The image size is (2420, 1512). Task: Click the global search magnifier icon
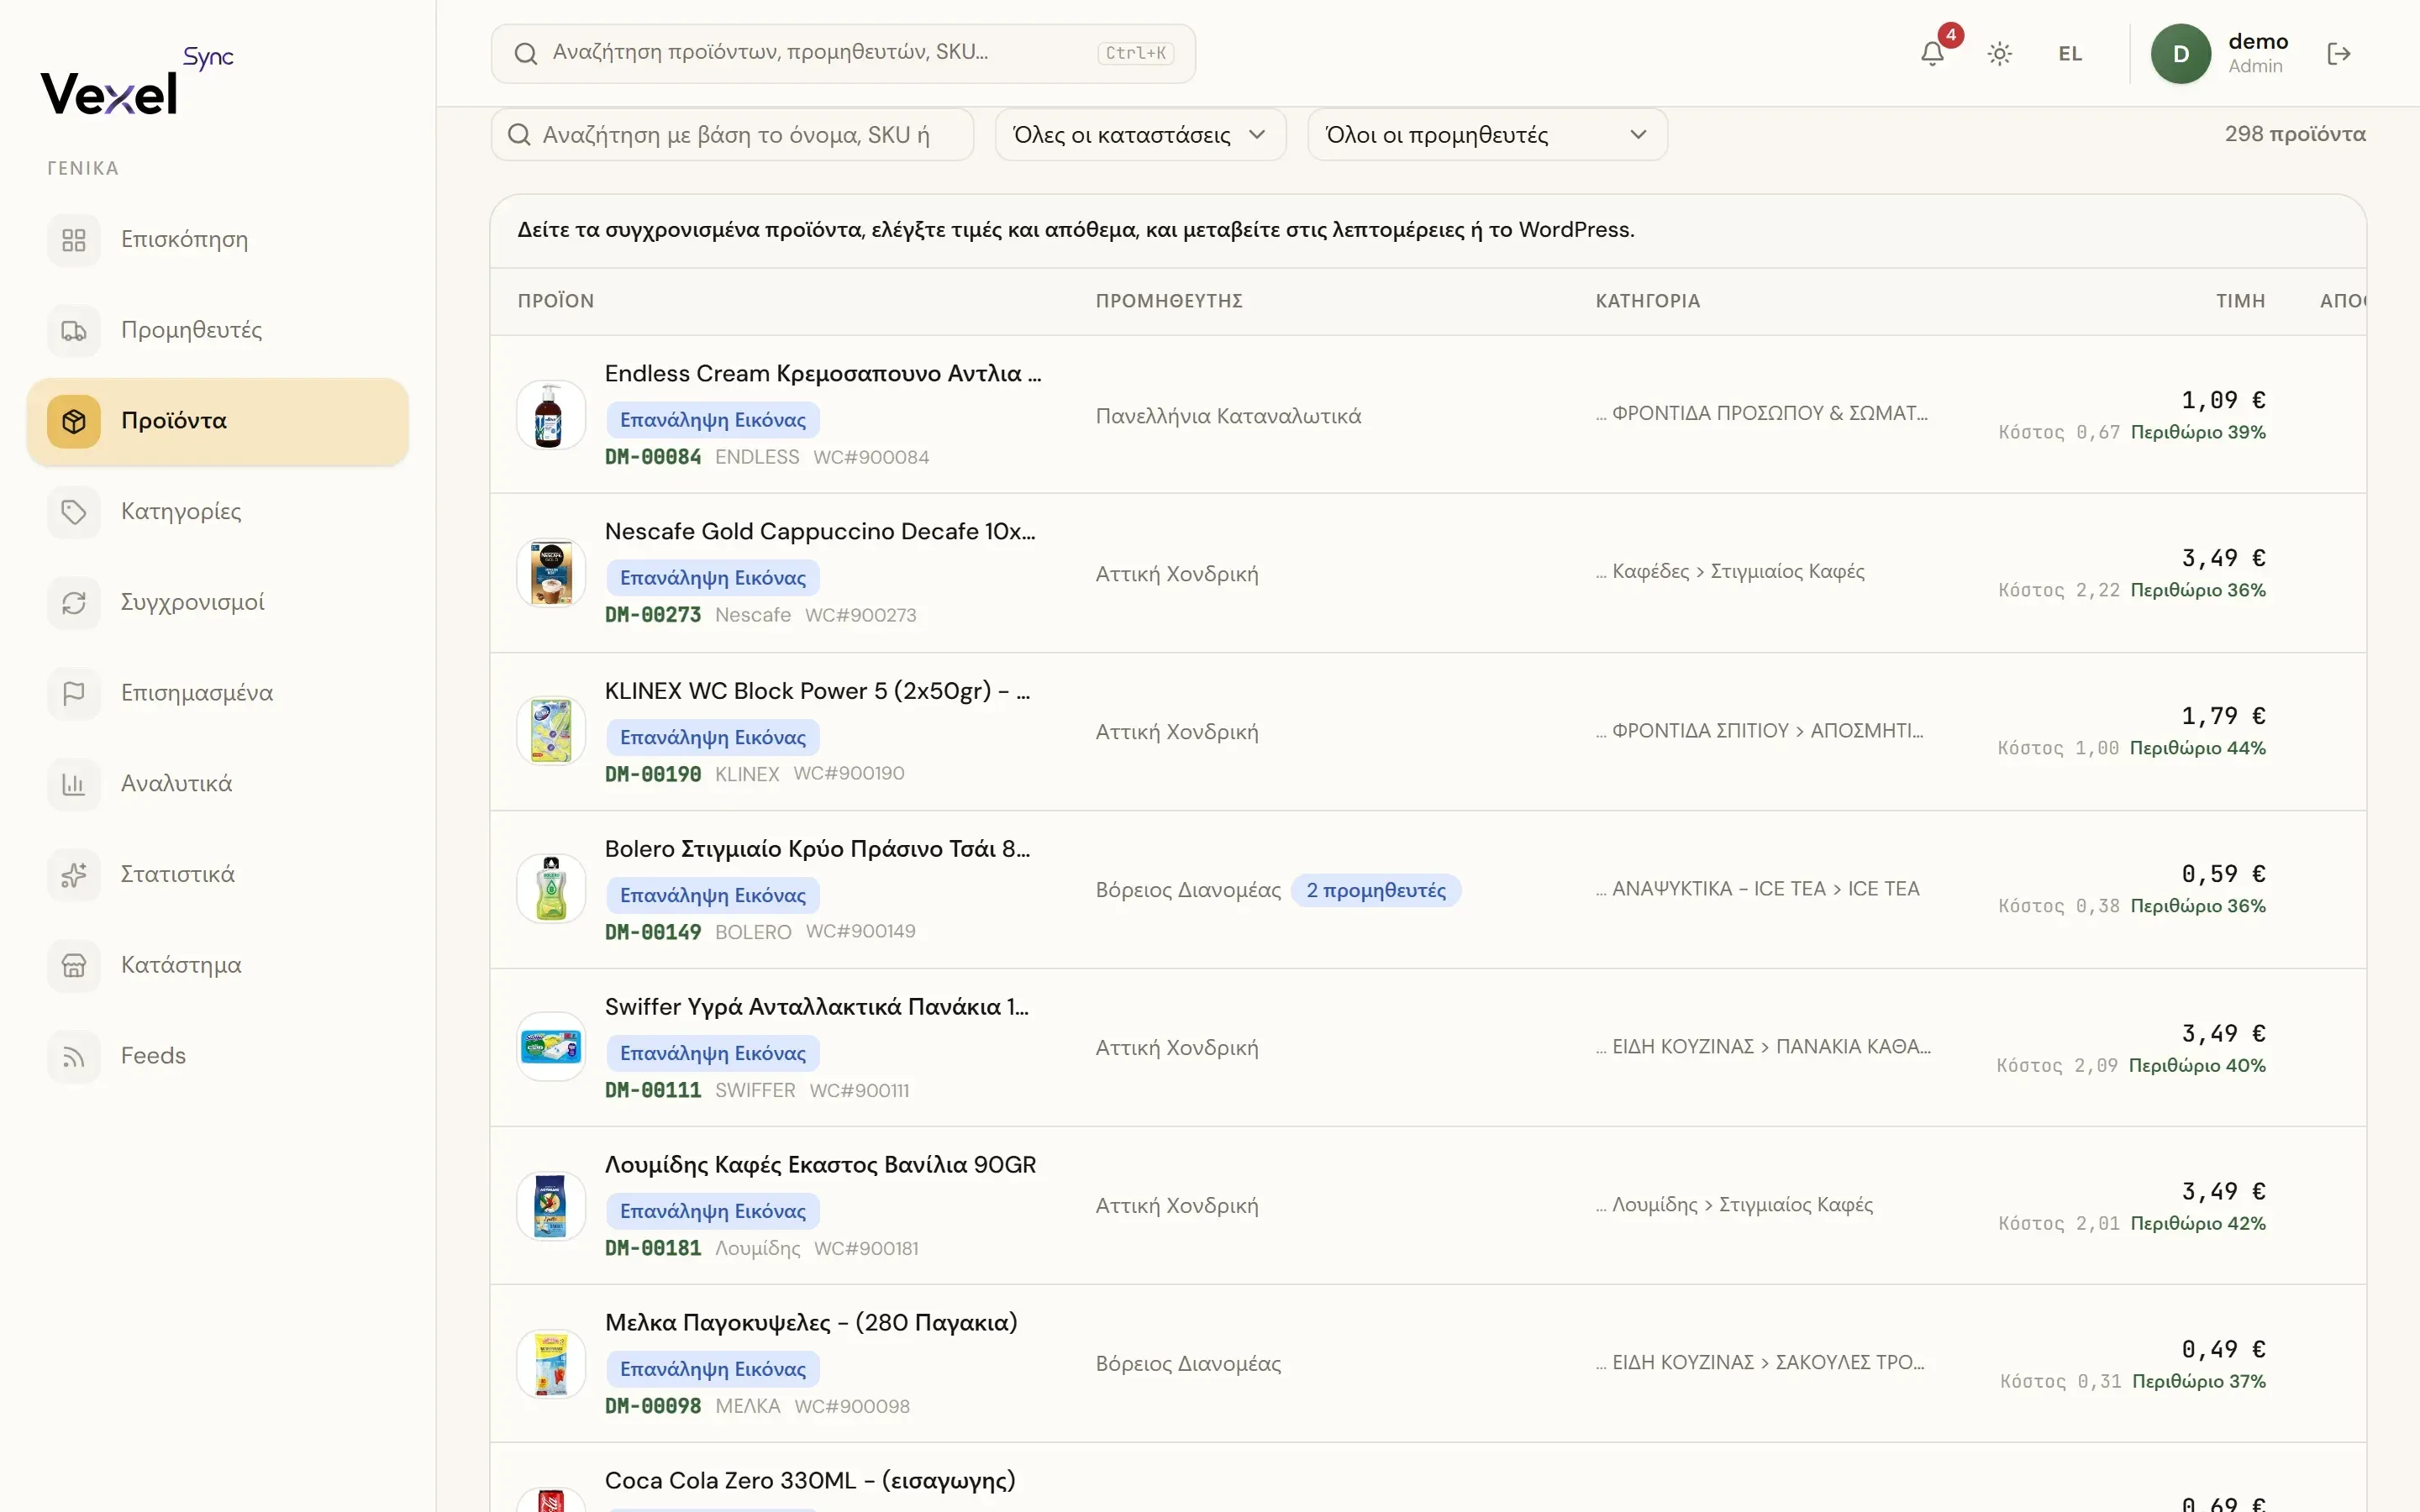click(526, 53)
